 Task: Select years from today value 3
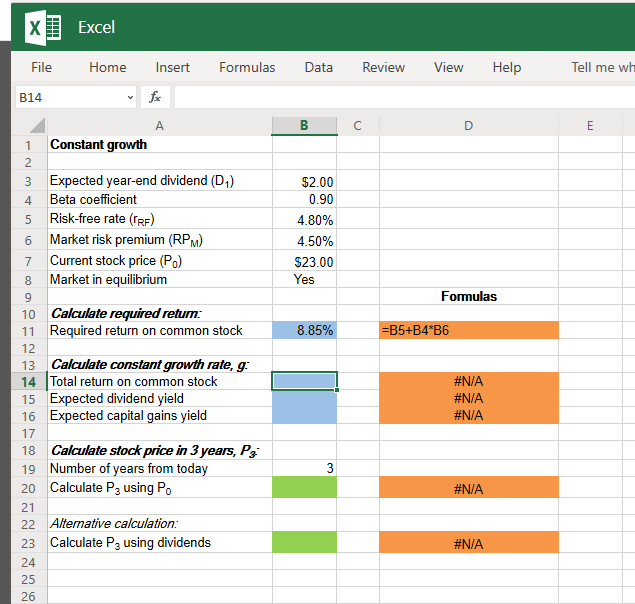click(x=304, y=468)
